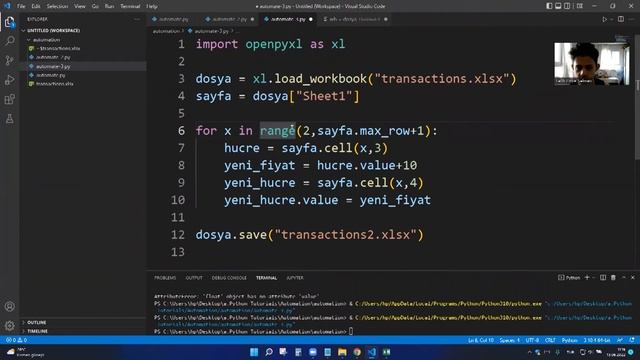Click Ln 6, Col 10 in status bar
This screenshot has width=640, height=360.
click(480, 340)
